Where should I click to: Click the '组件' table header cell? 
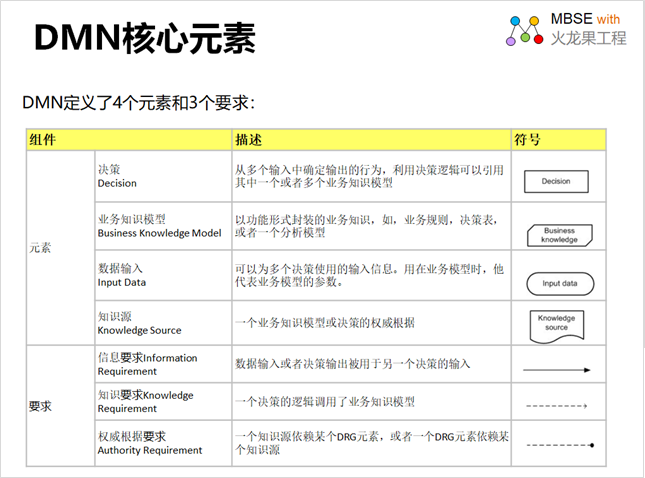click(x=129, y=140)
